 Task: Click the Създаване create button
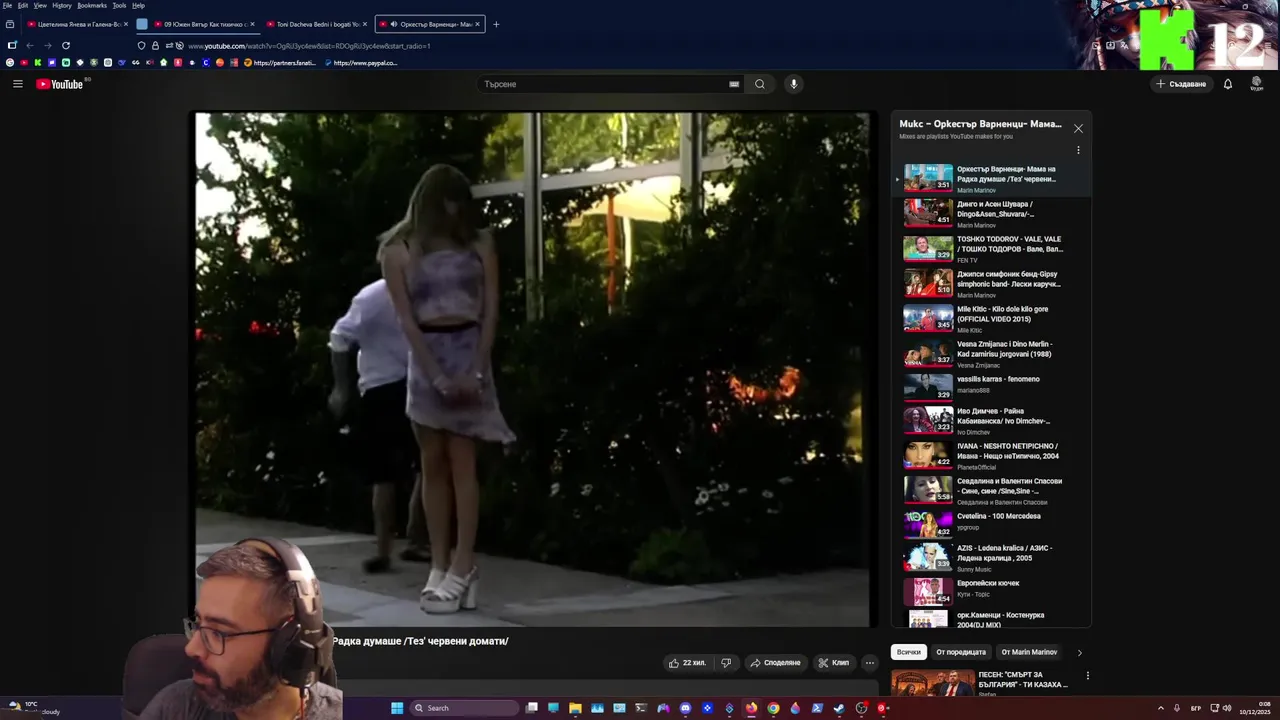click(1182, 84)
